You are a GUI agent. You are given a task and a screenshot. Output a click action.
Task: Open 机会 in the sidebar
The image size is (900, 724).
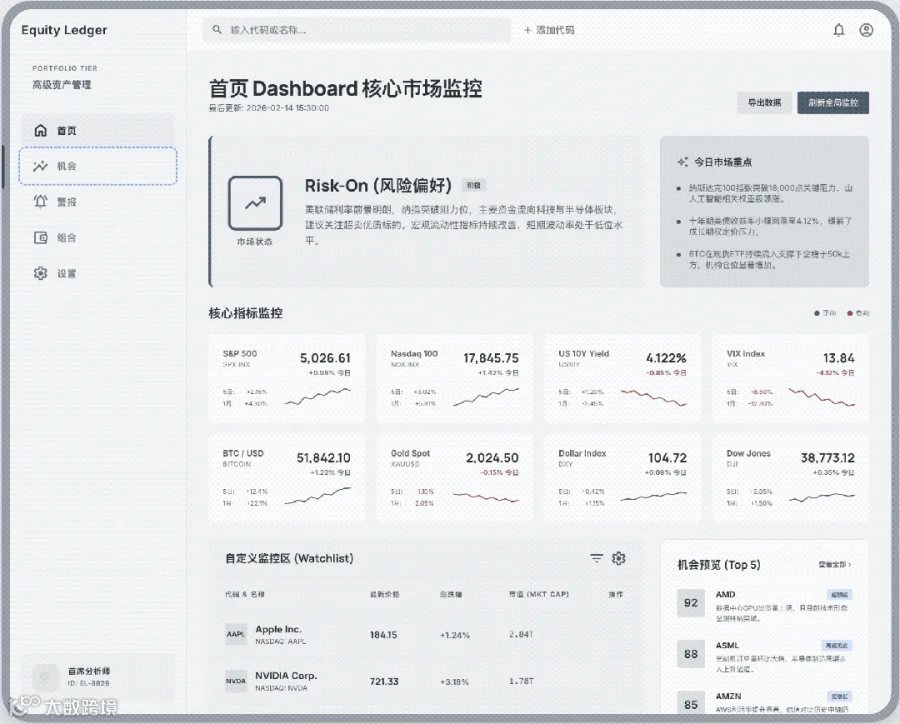98,166
